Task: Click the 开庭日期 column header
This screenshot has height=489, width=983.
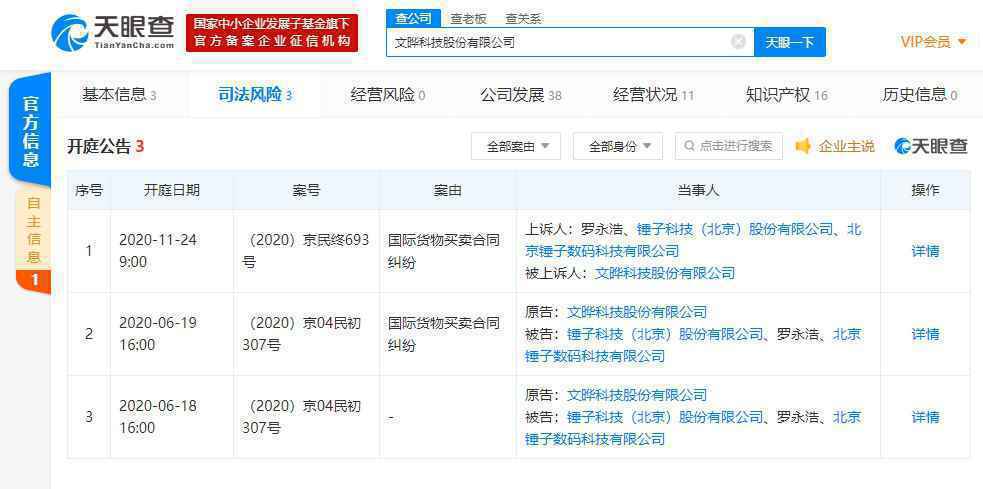Action: tap(172, 191)
